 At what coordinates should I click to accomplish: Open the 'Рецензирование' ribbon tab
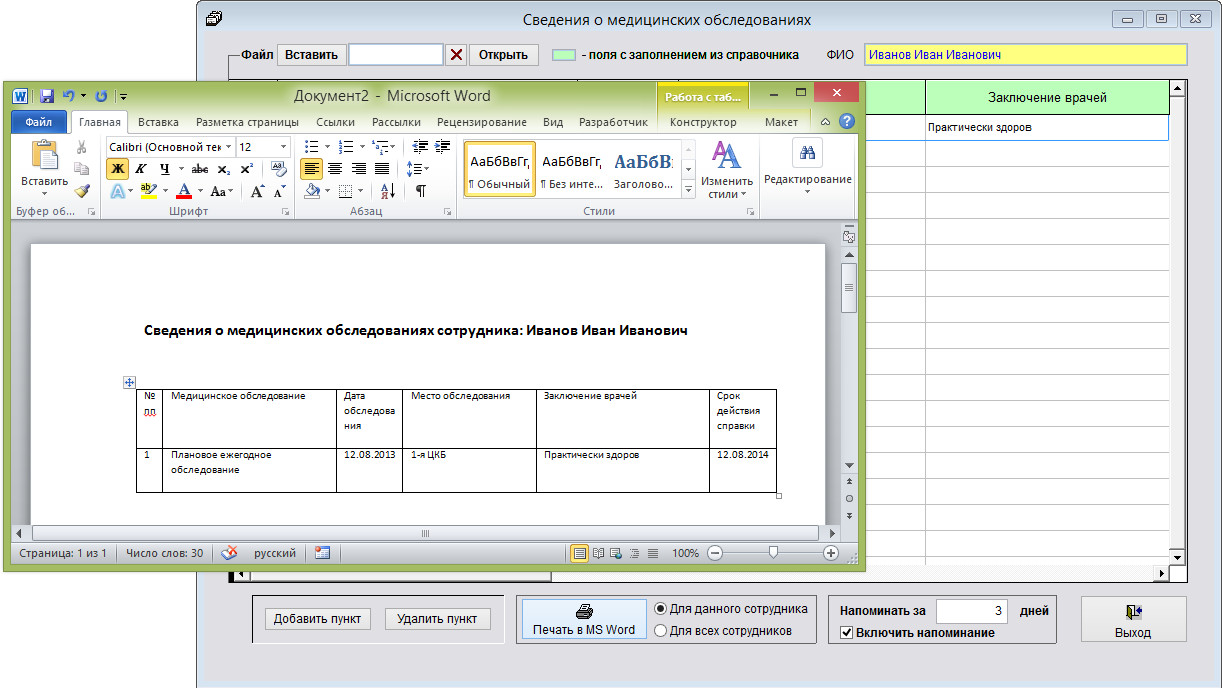pyautogui.click(x=481, y=122)
